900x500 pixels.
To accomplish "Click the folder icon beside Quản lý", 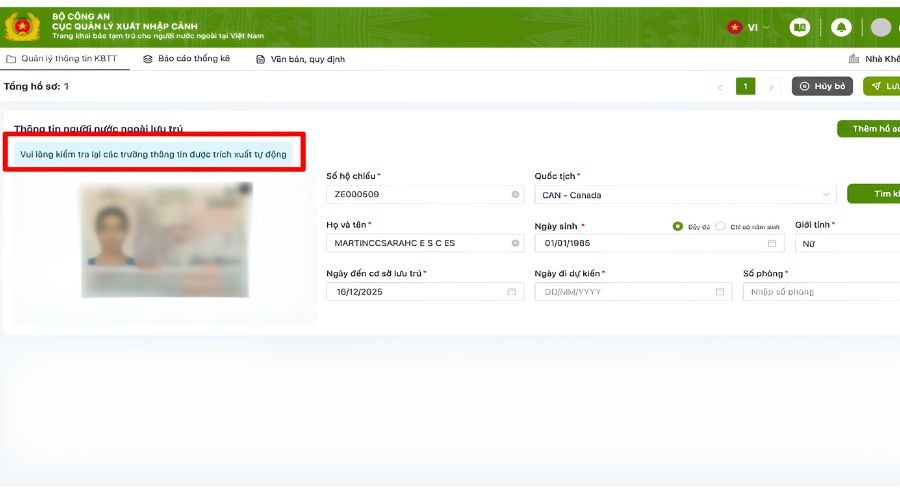I will tap(11, 59).
